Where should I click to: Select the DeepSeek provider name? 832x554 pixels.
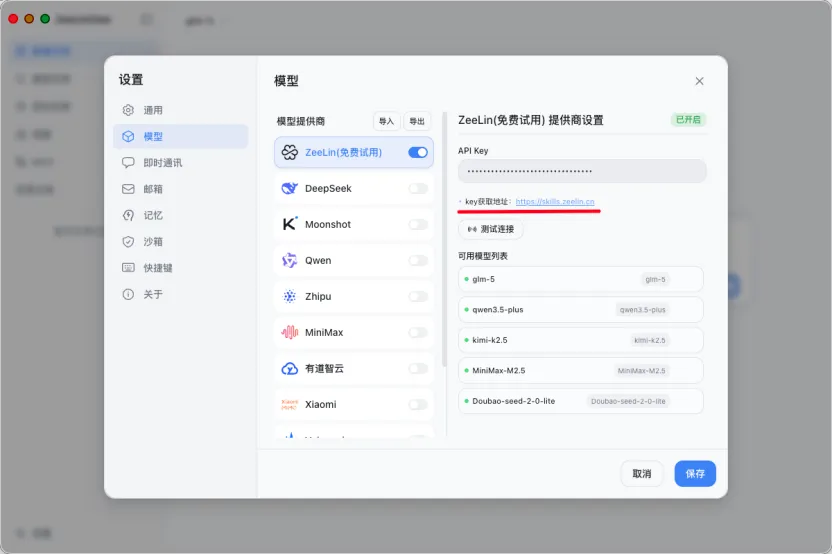pos(328,188)
